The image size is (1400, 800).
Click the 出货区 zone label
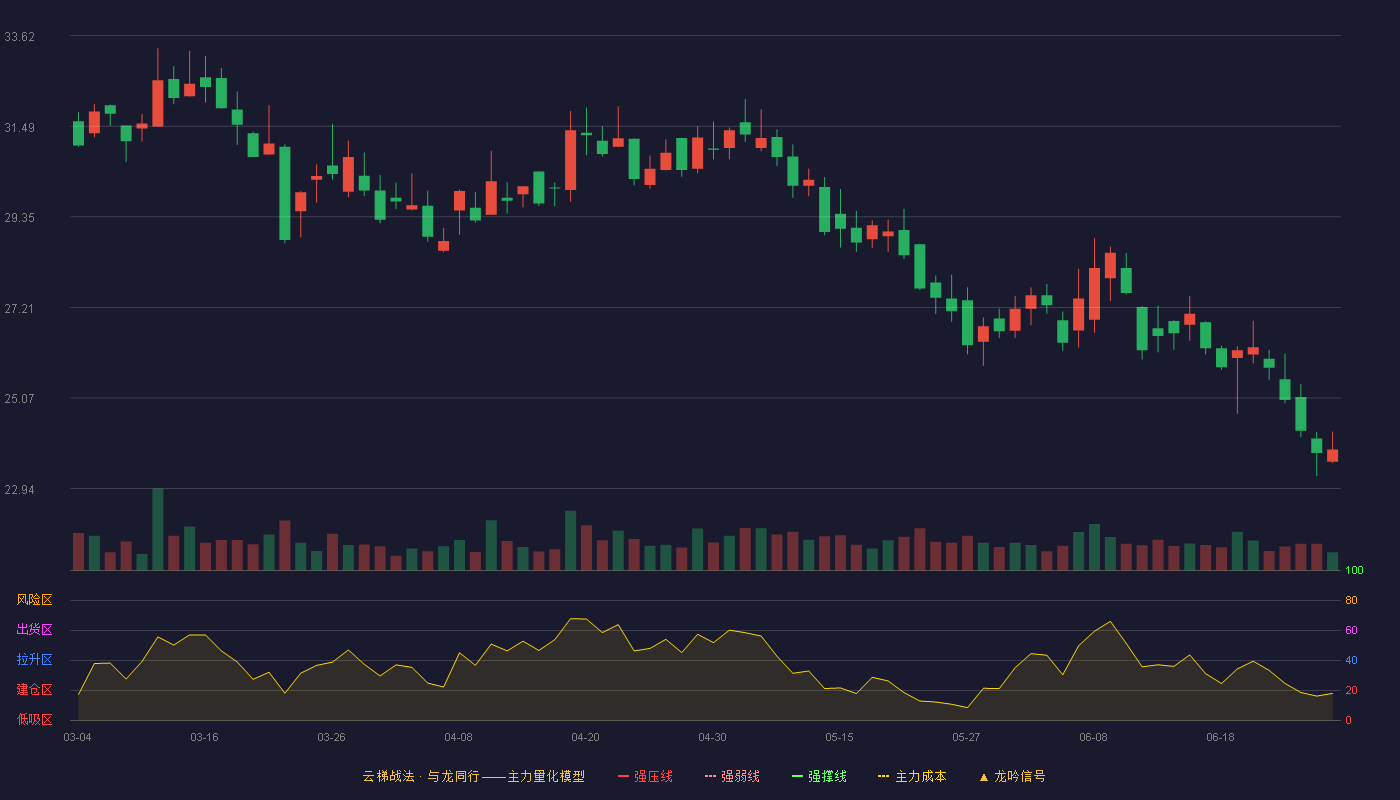pos(34,630)
